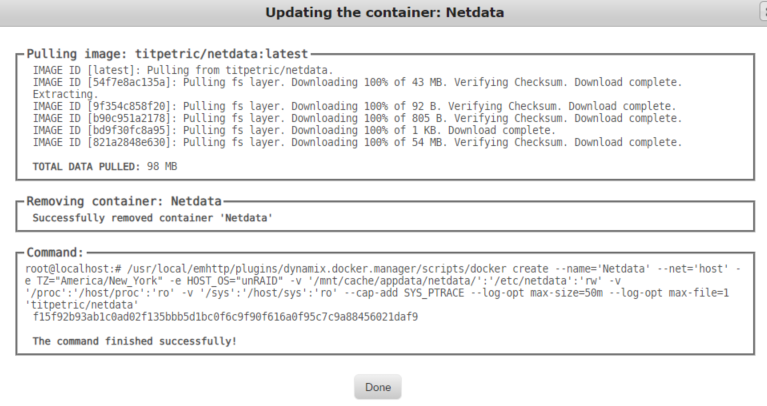767x406 pixels.
Task: Click the log line for image 821a2848e630
Action: 357,142
